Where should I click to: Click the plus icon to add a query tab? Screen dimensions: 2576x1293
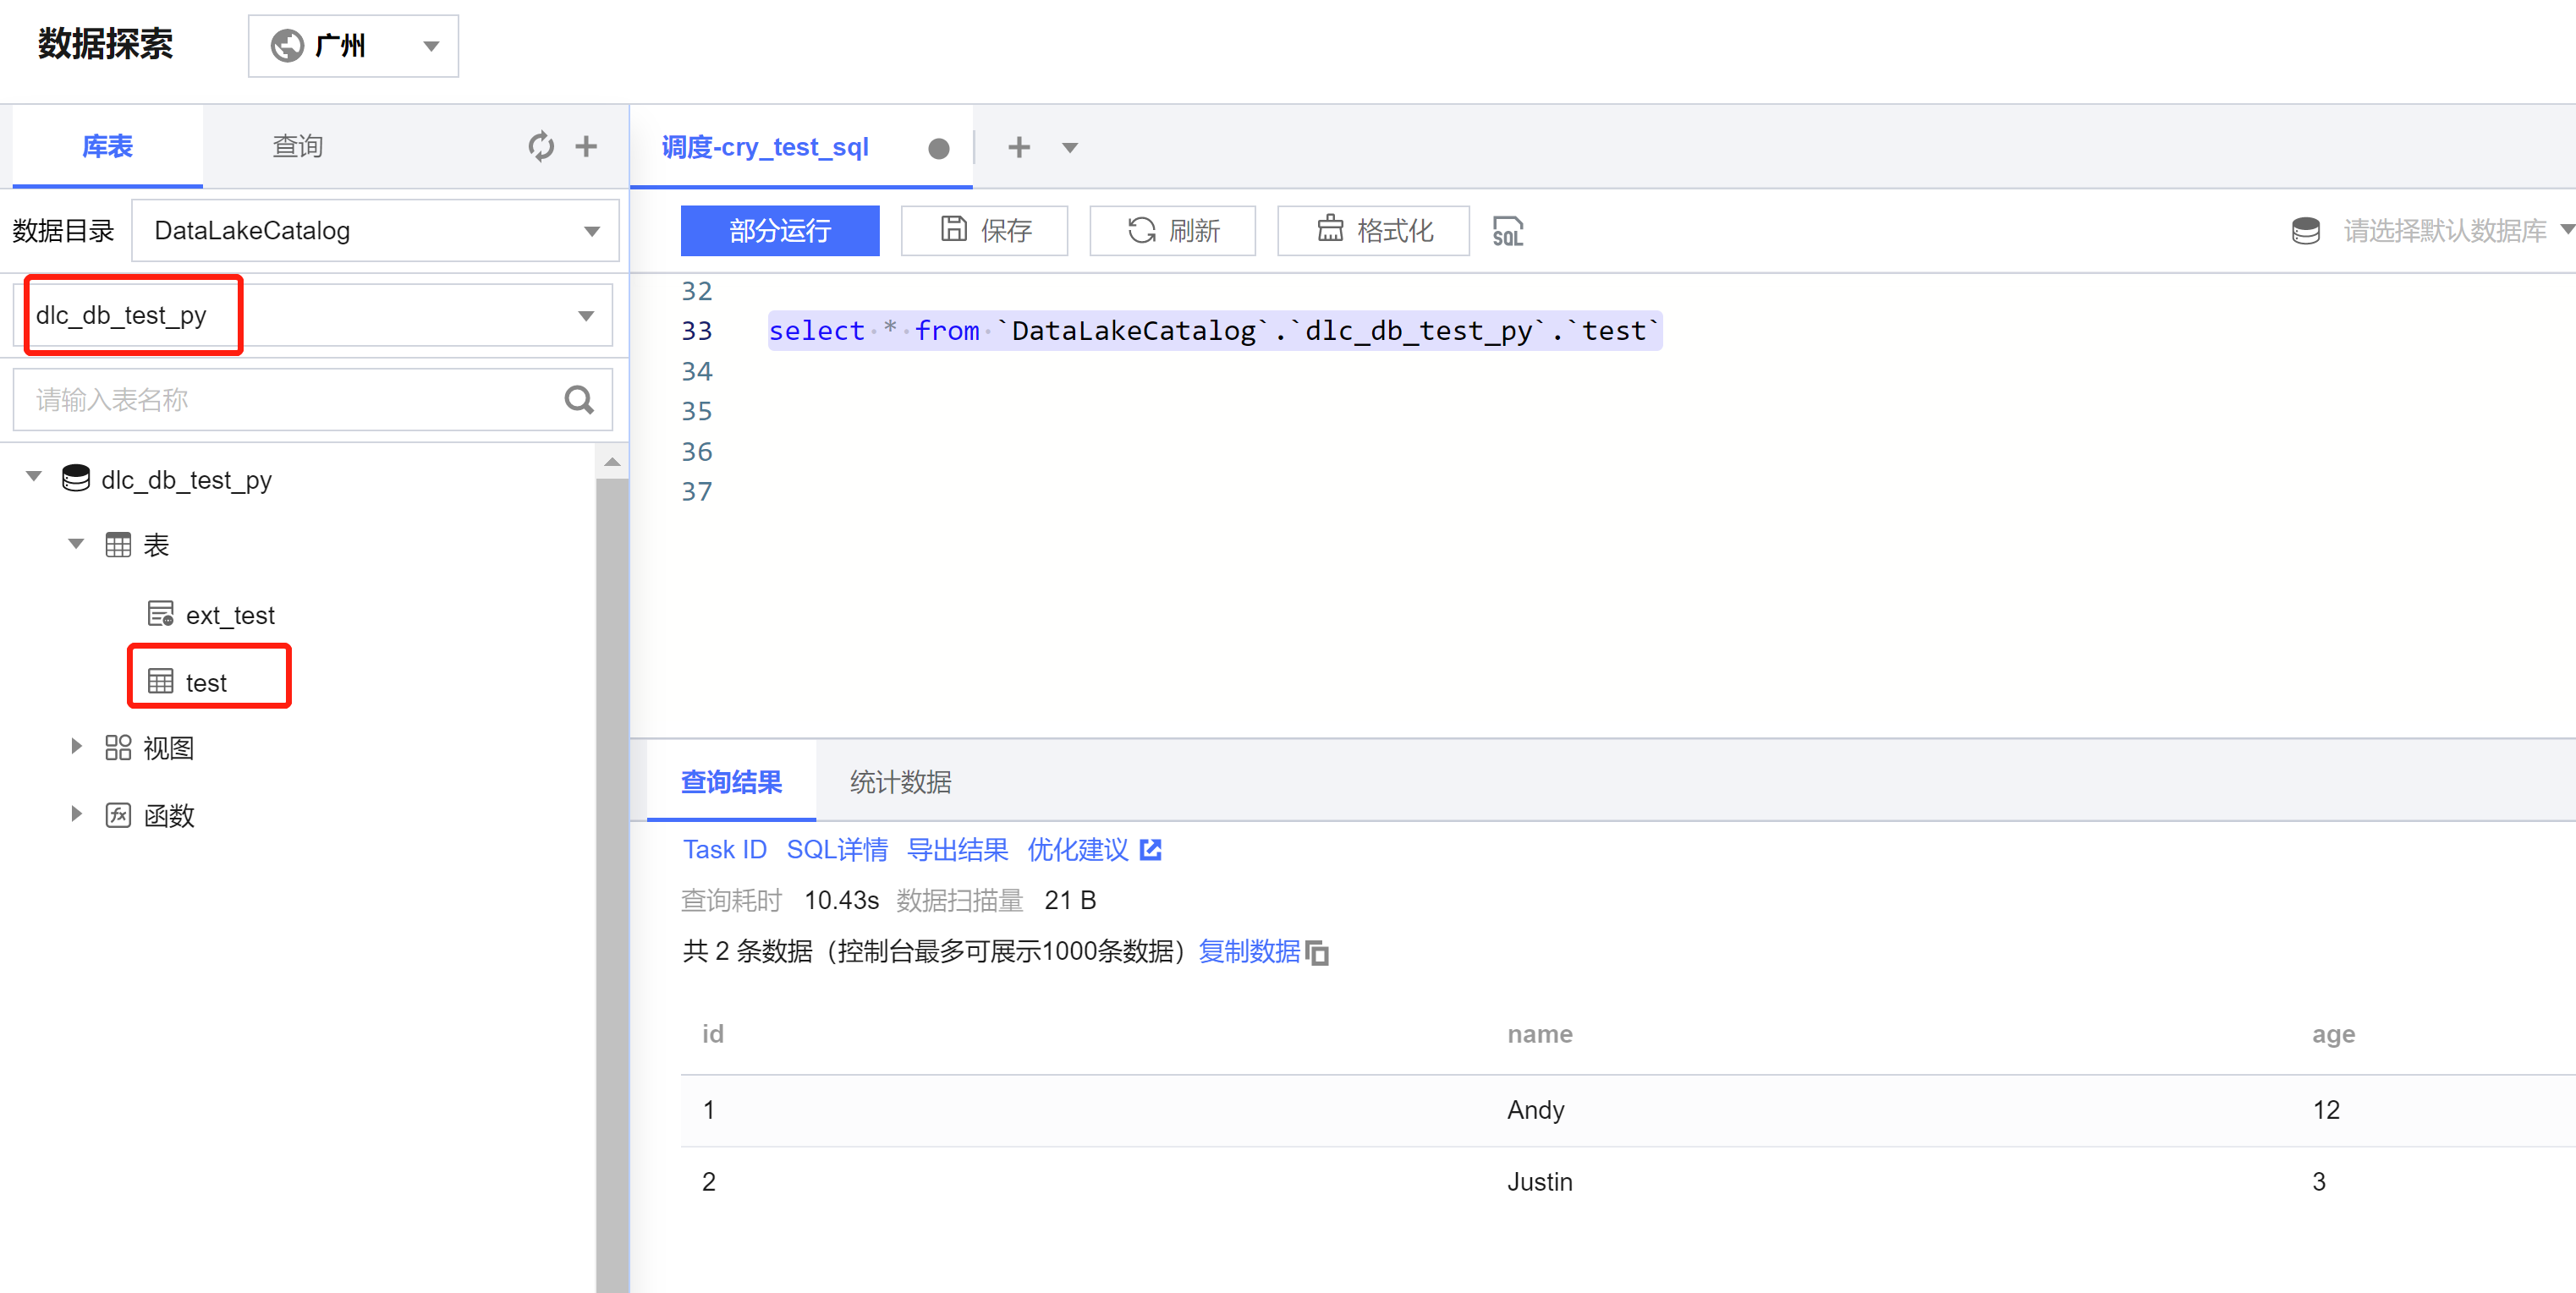[1018, 147]
